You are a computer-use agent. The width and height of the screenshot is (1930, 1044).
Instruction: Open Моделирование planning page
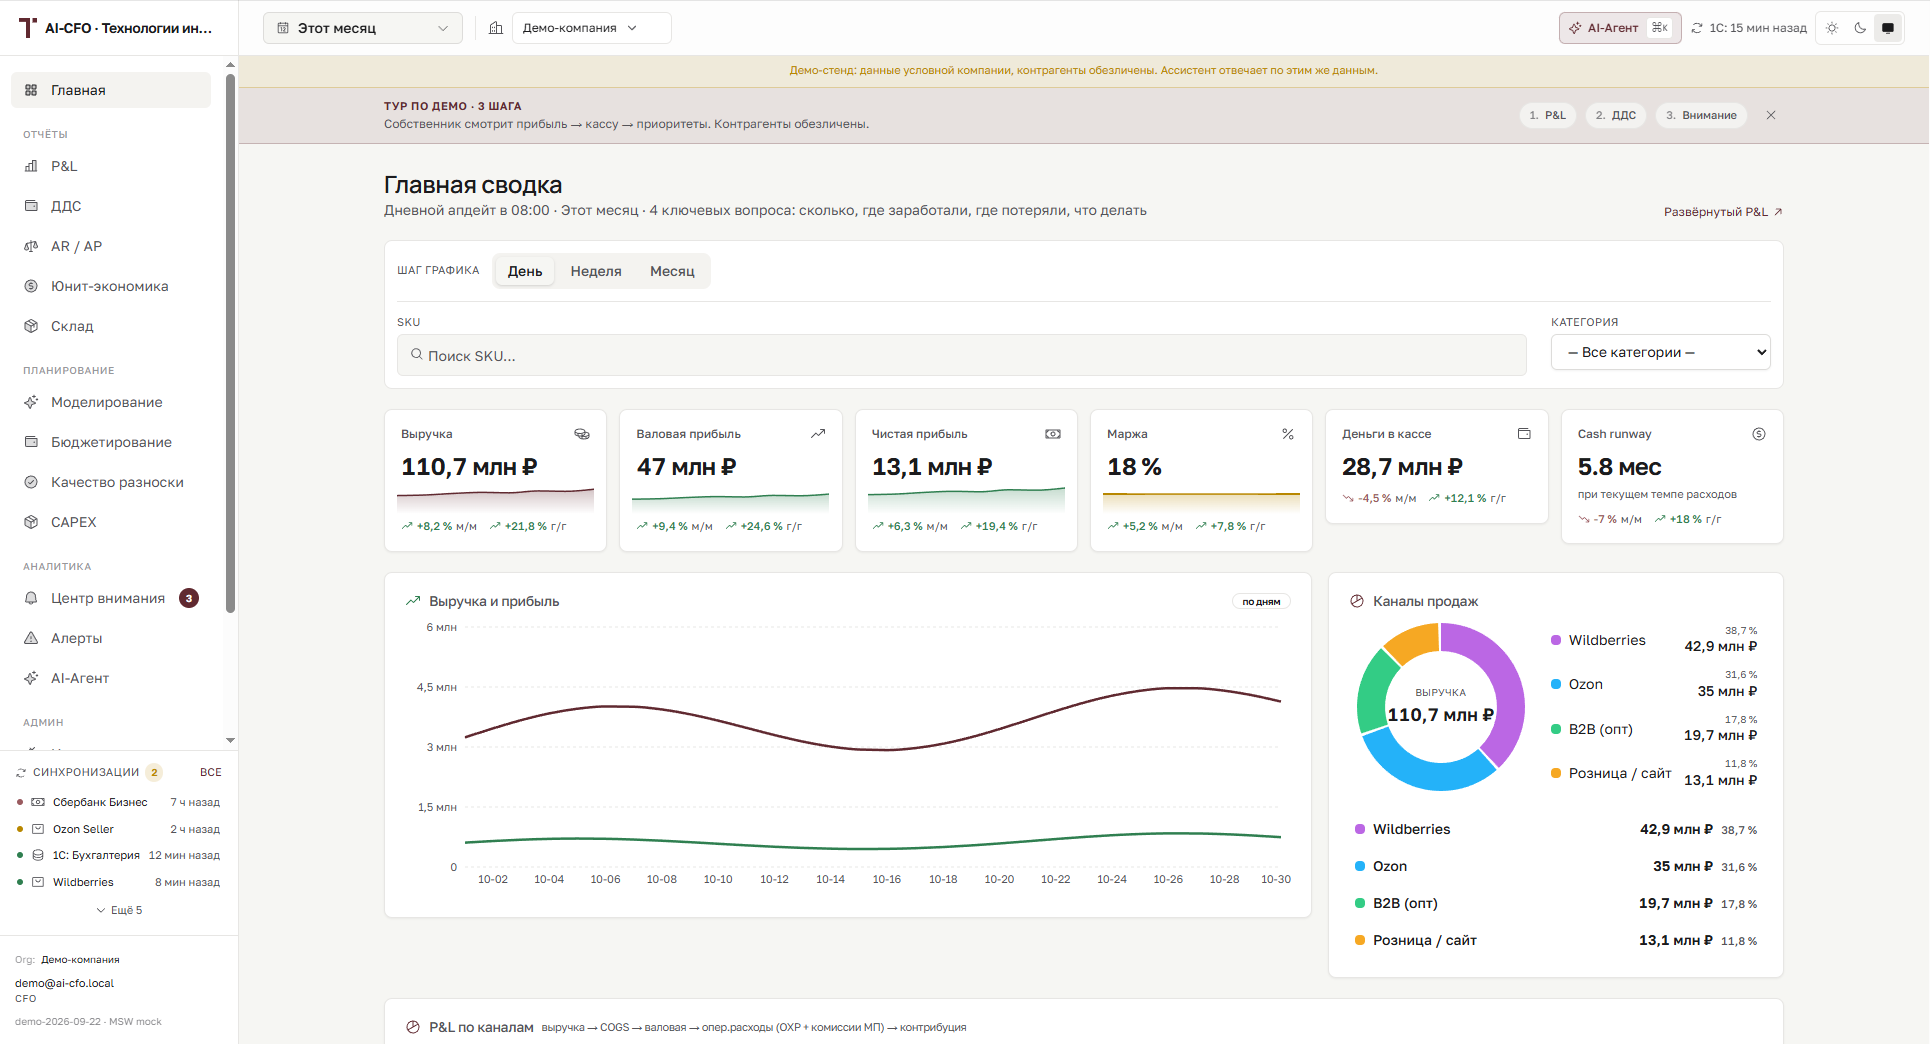[x=111, y=402]
